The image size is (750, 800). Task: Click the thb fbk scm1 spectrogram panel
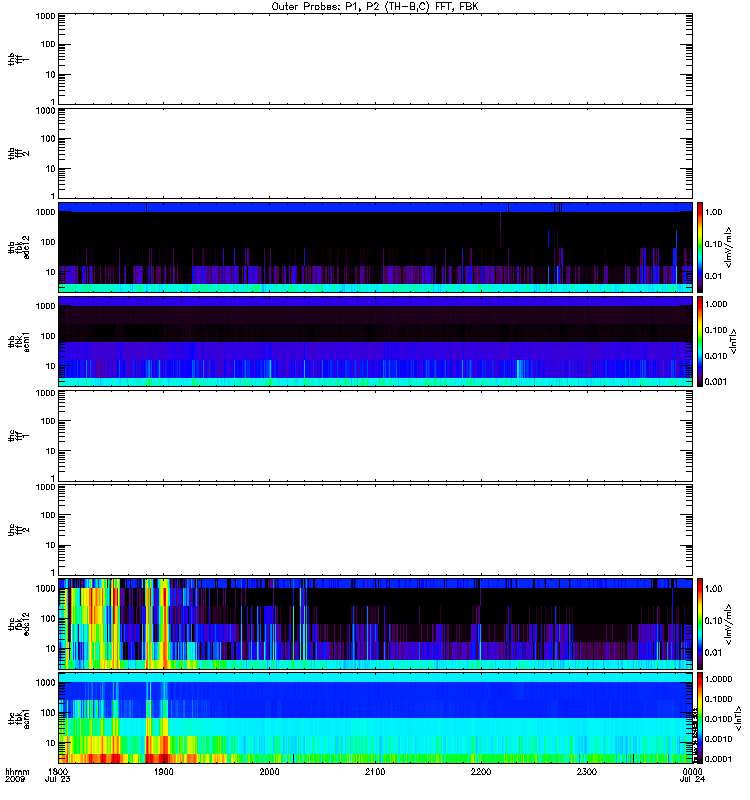(376, 341)
